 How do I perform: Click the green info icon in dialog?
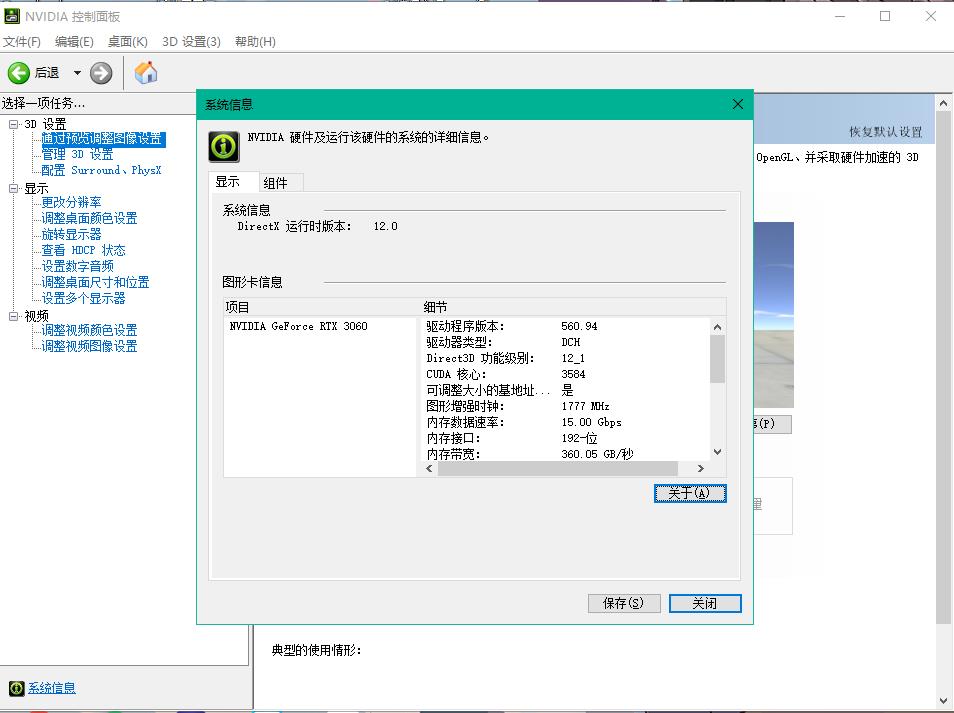[x=224, y=146]
